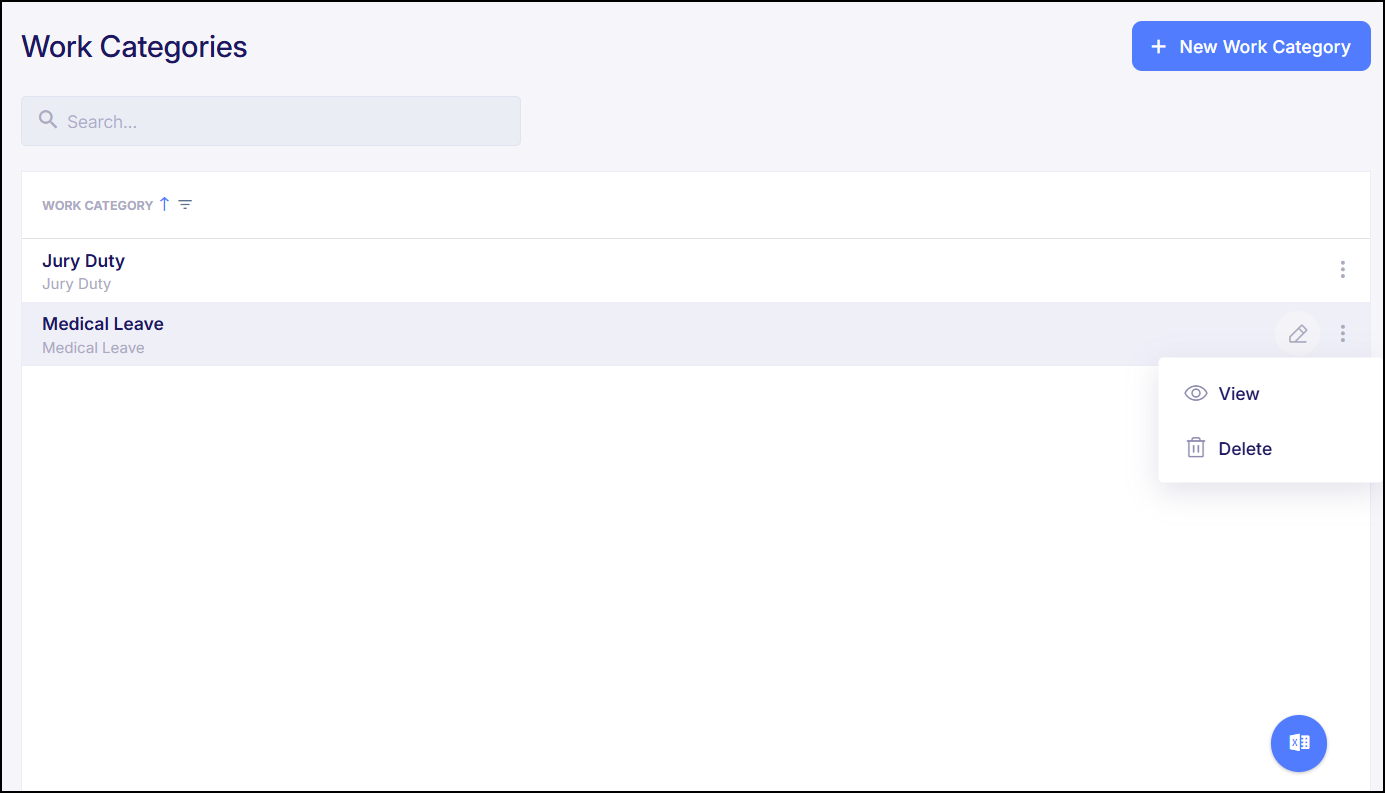The width and height of the screenshot is (1385, 793).
Task: Click the magnifying glass search icon
Action: (47, 120)
